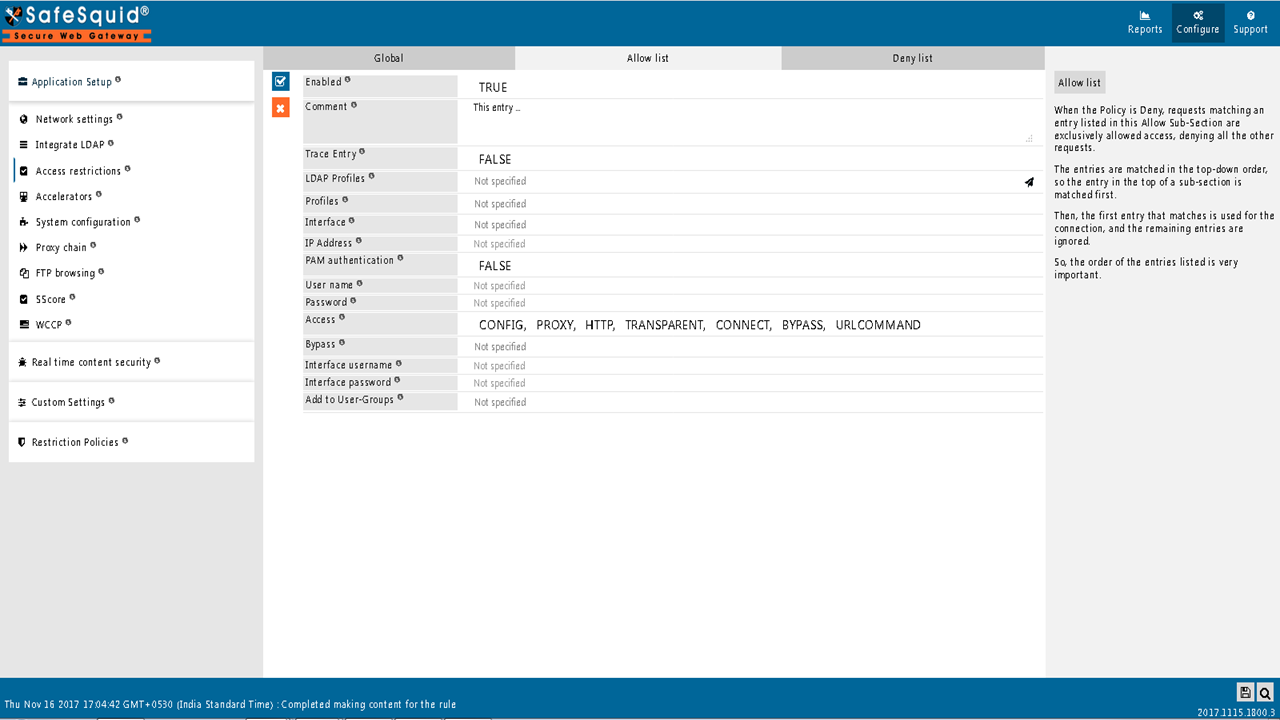The image size is (1280, 720).
Task: Toggle the Enabled value TRUE
Action: click(x=493, y=87)
